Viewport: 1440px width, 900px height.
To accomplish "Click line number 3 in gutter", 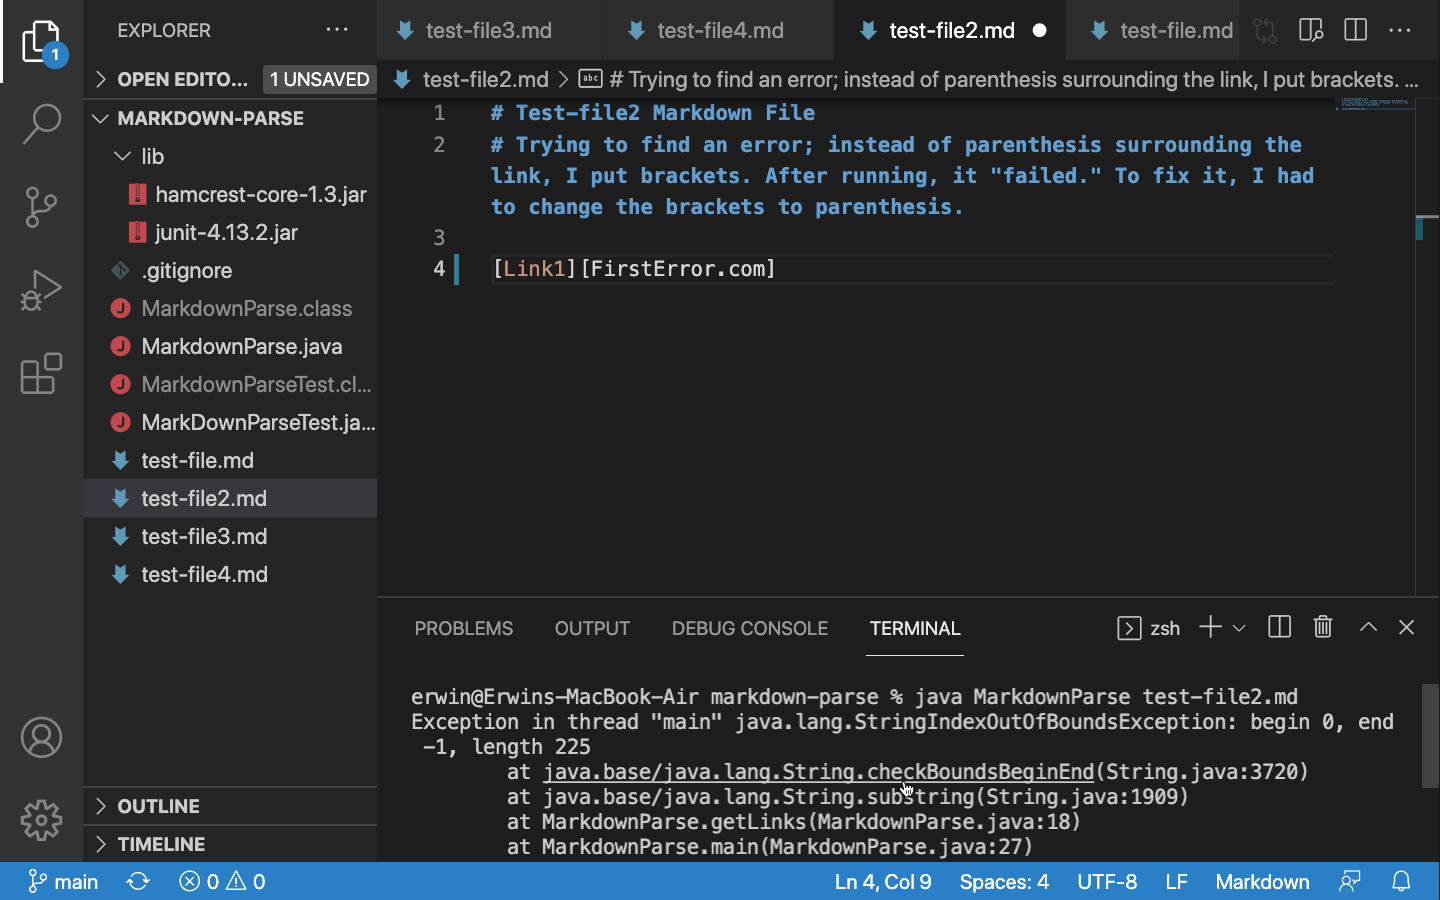I will coord(439,237).
